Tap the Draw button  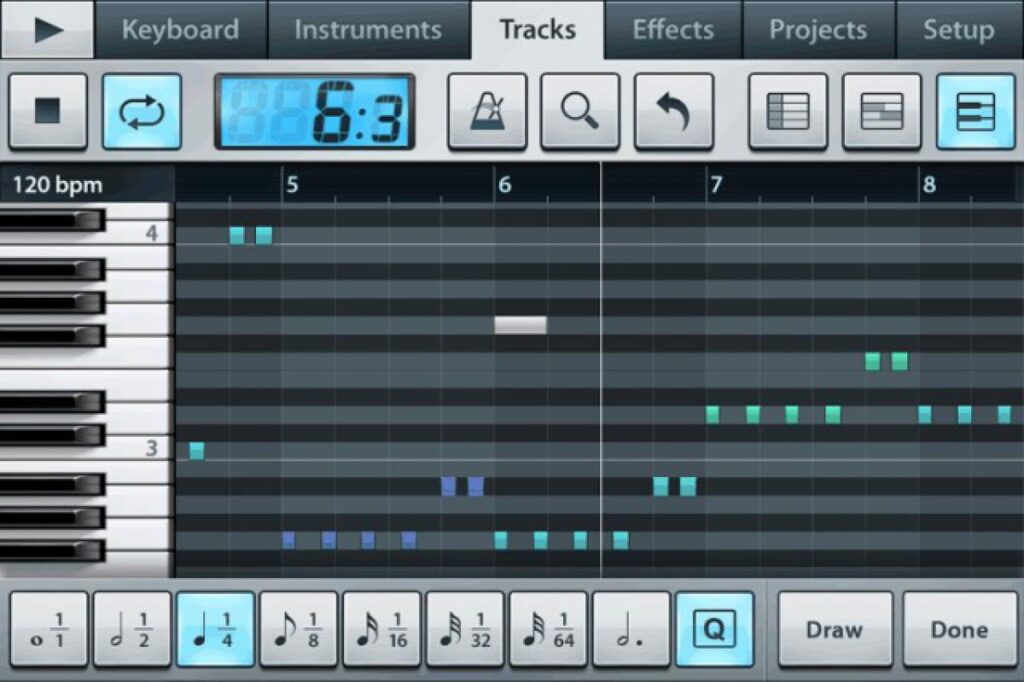coord(835,630)
